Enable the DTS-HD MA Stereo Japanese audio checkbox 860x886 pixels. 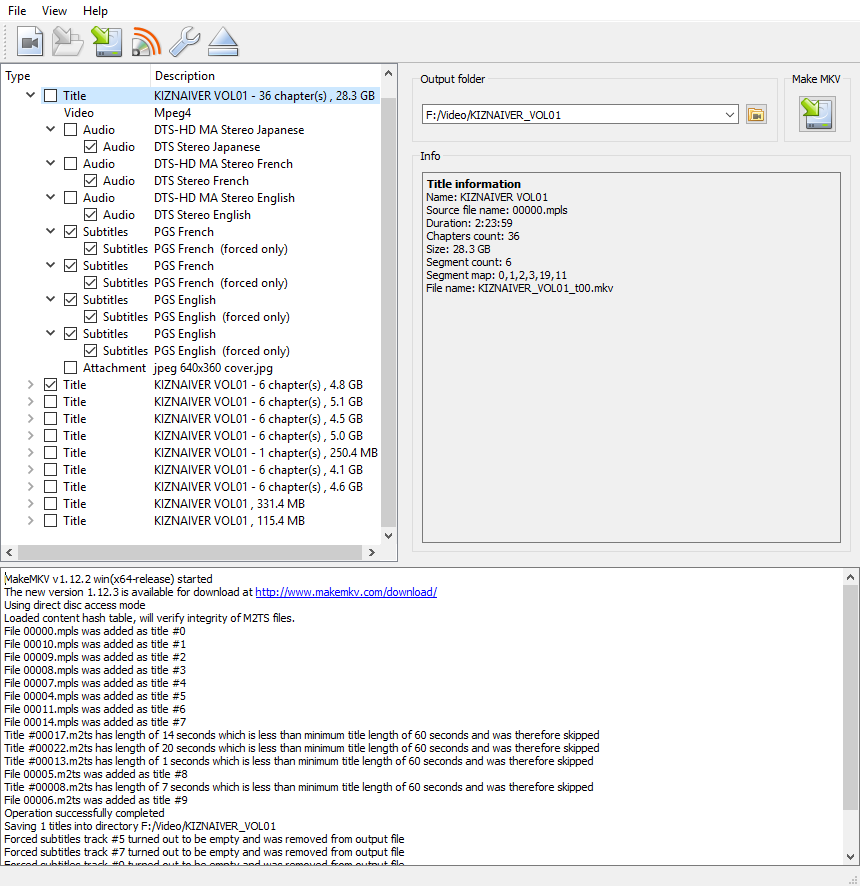[70, 130]
